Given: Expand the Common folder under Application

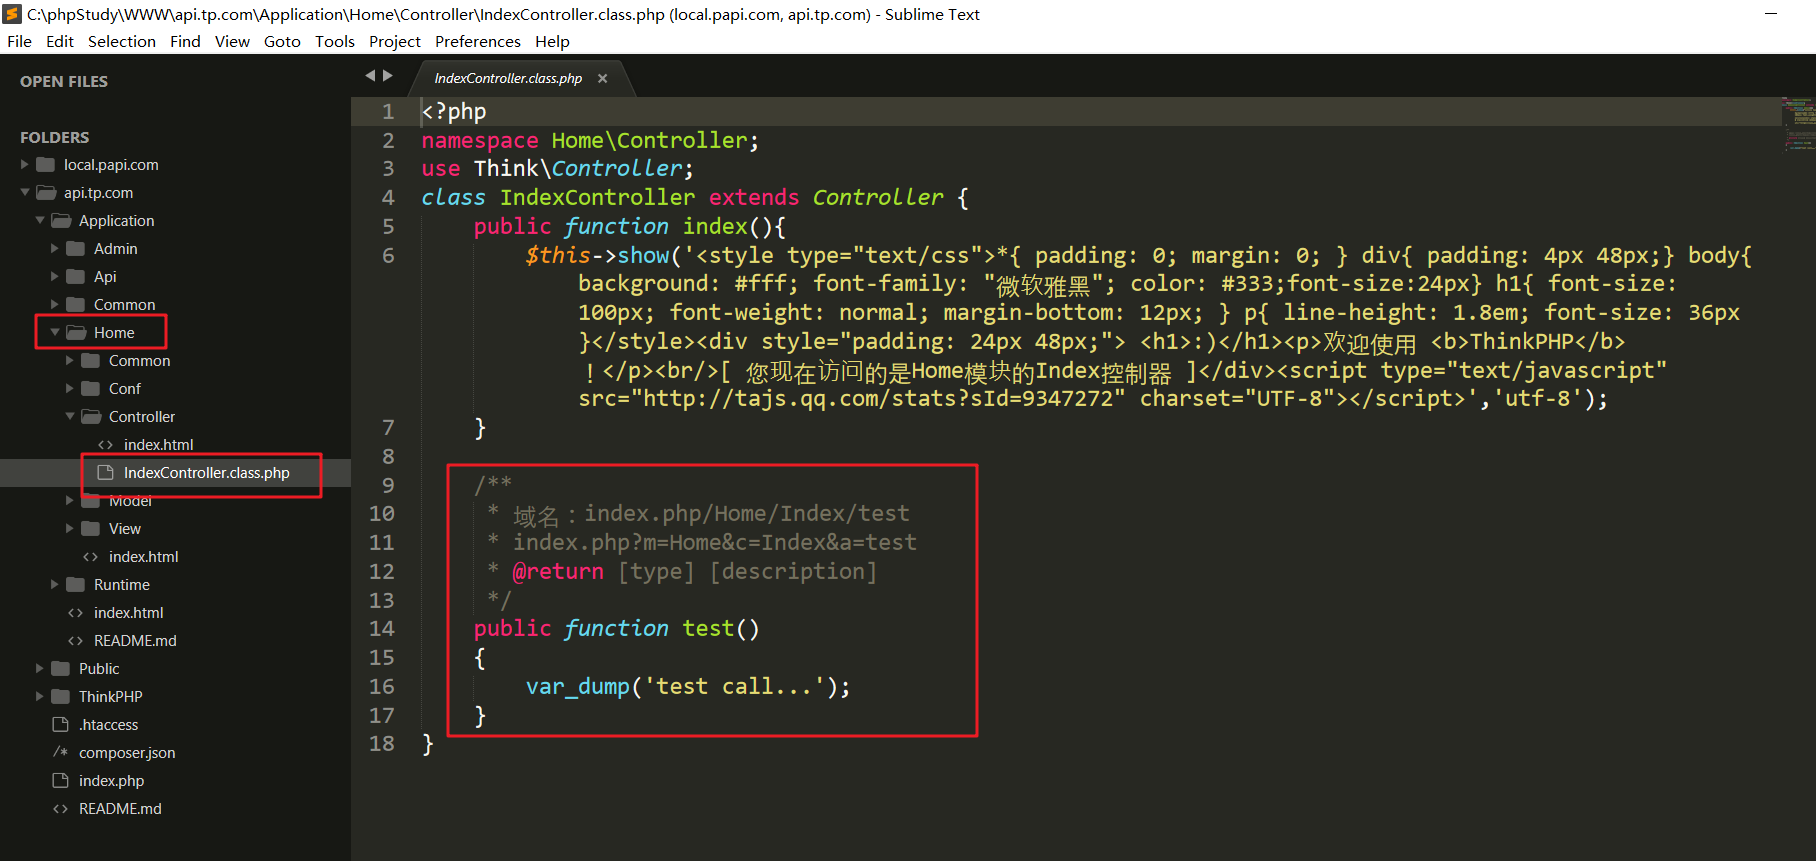Looking at the screenshot, I should tap(55, 305).
